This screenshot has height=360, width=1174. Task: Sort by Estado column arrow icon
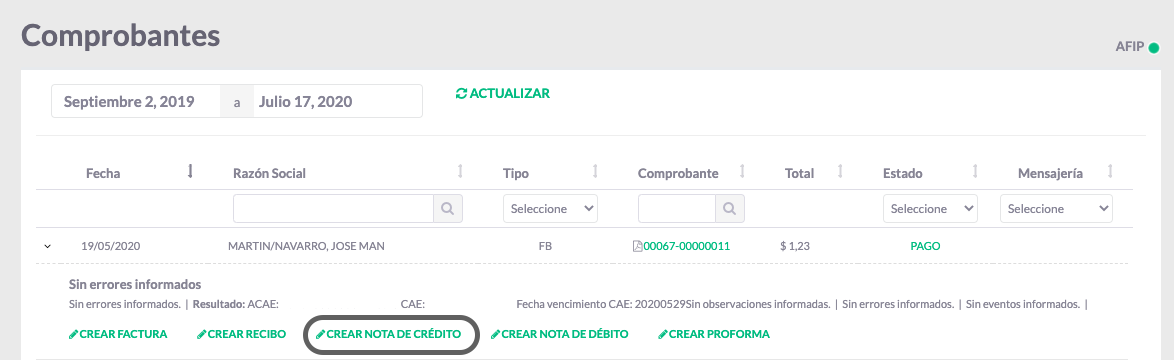coord(975,172)
